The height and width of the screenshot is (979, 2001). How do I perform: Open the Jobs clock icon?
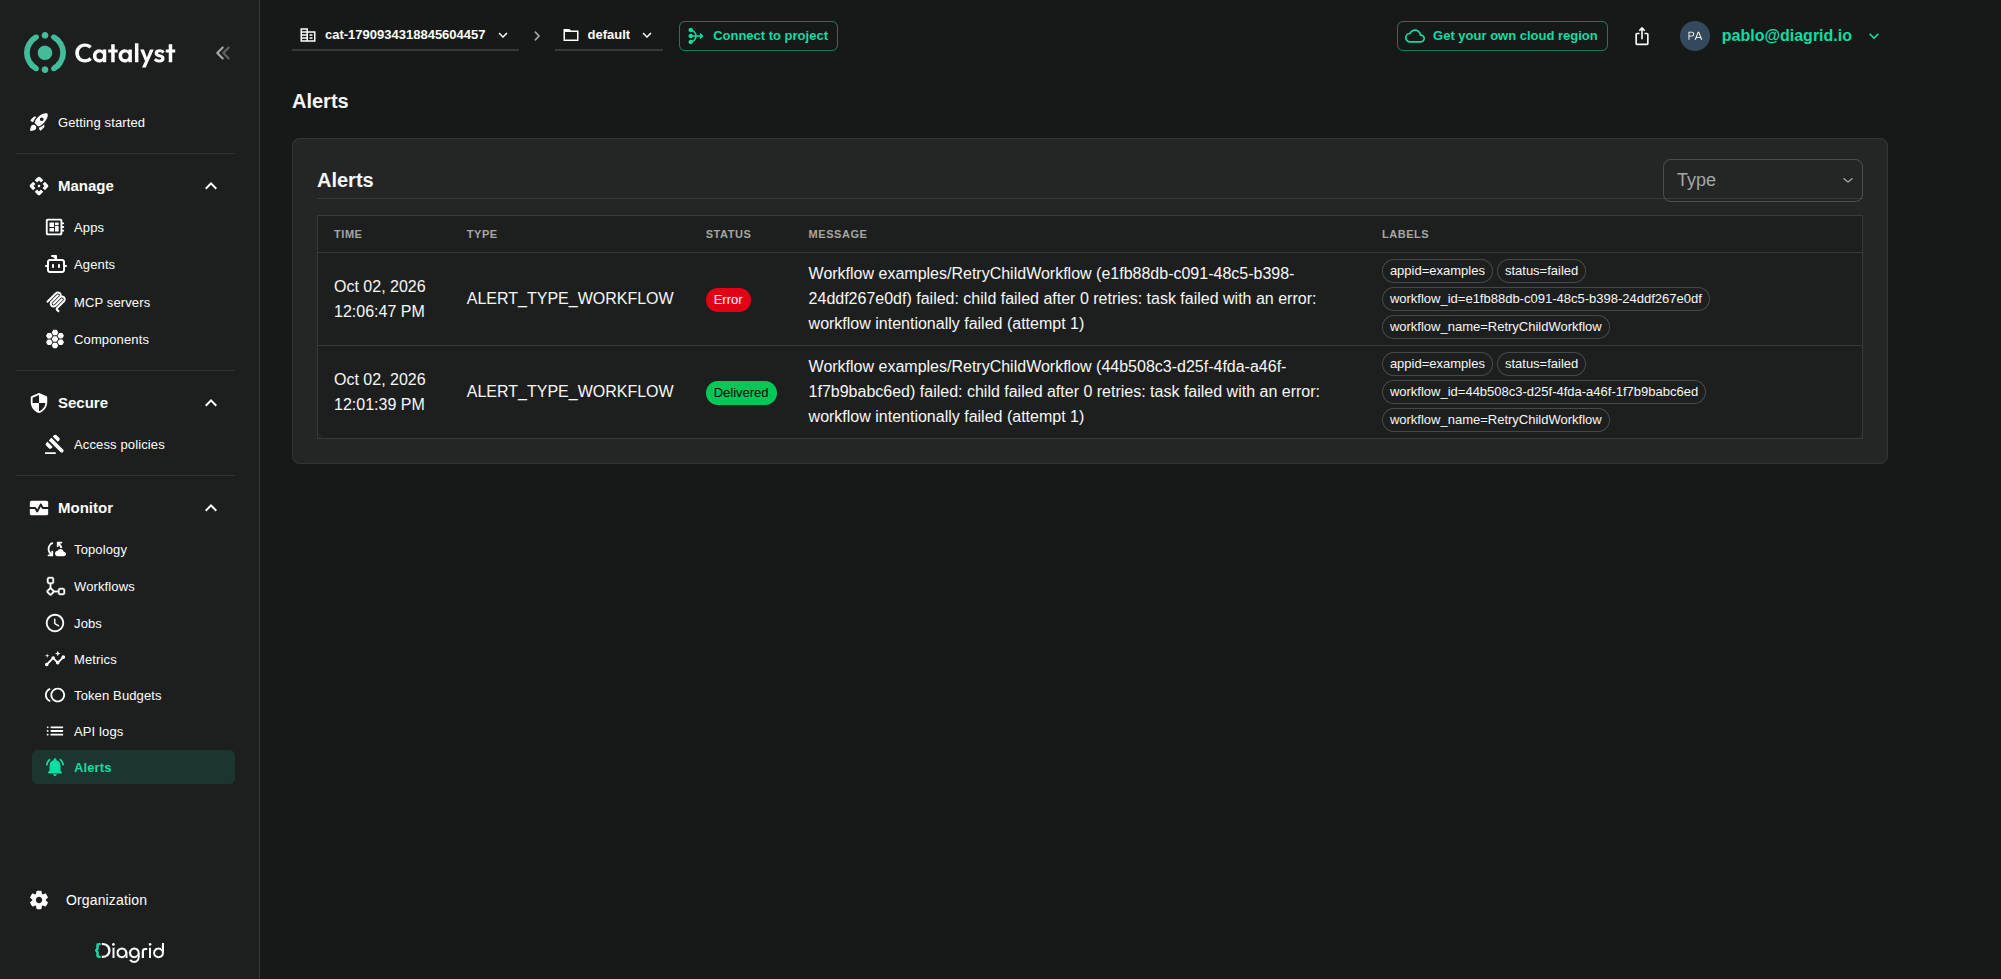point(55,623)
